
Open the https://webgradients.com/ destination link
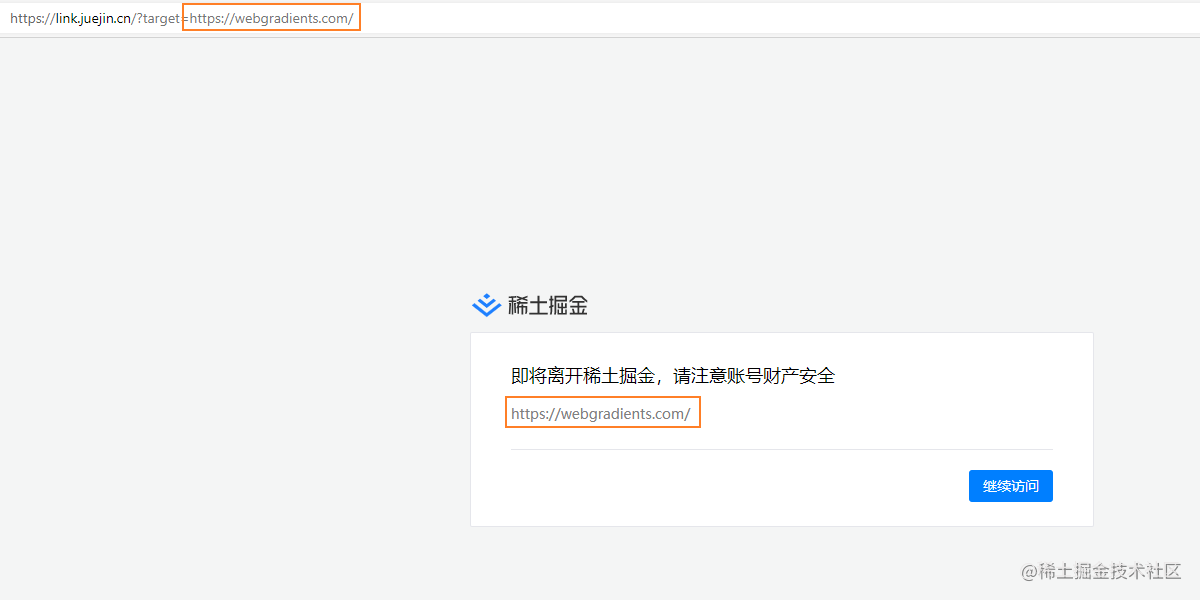(x=602, y=412)
